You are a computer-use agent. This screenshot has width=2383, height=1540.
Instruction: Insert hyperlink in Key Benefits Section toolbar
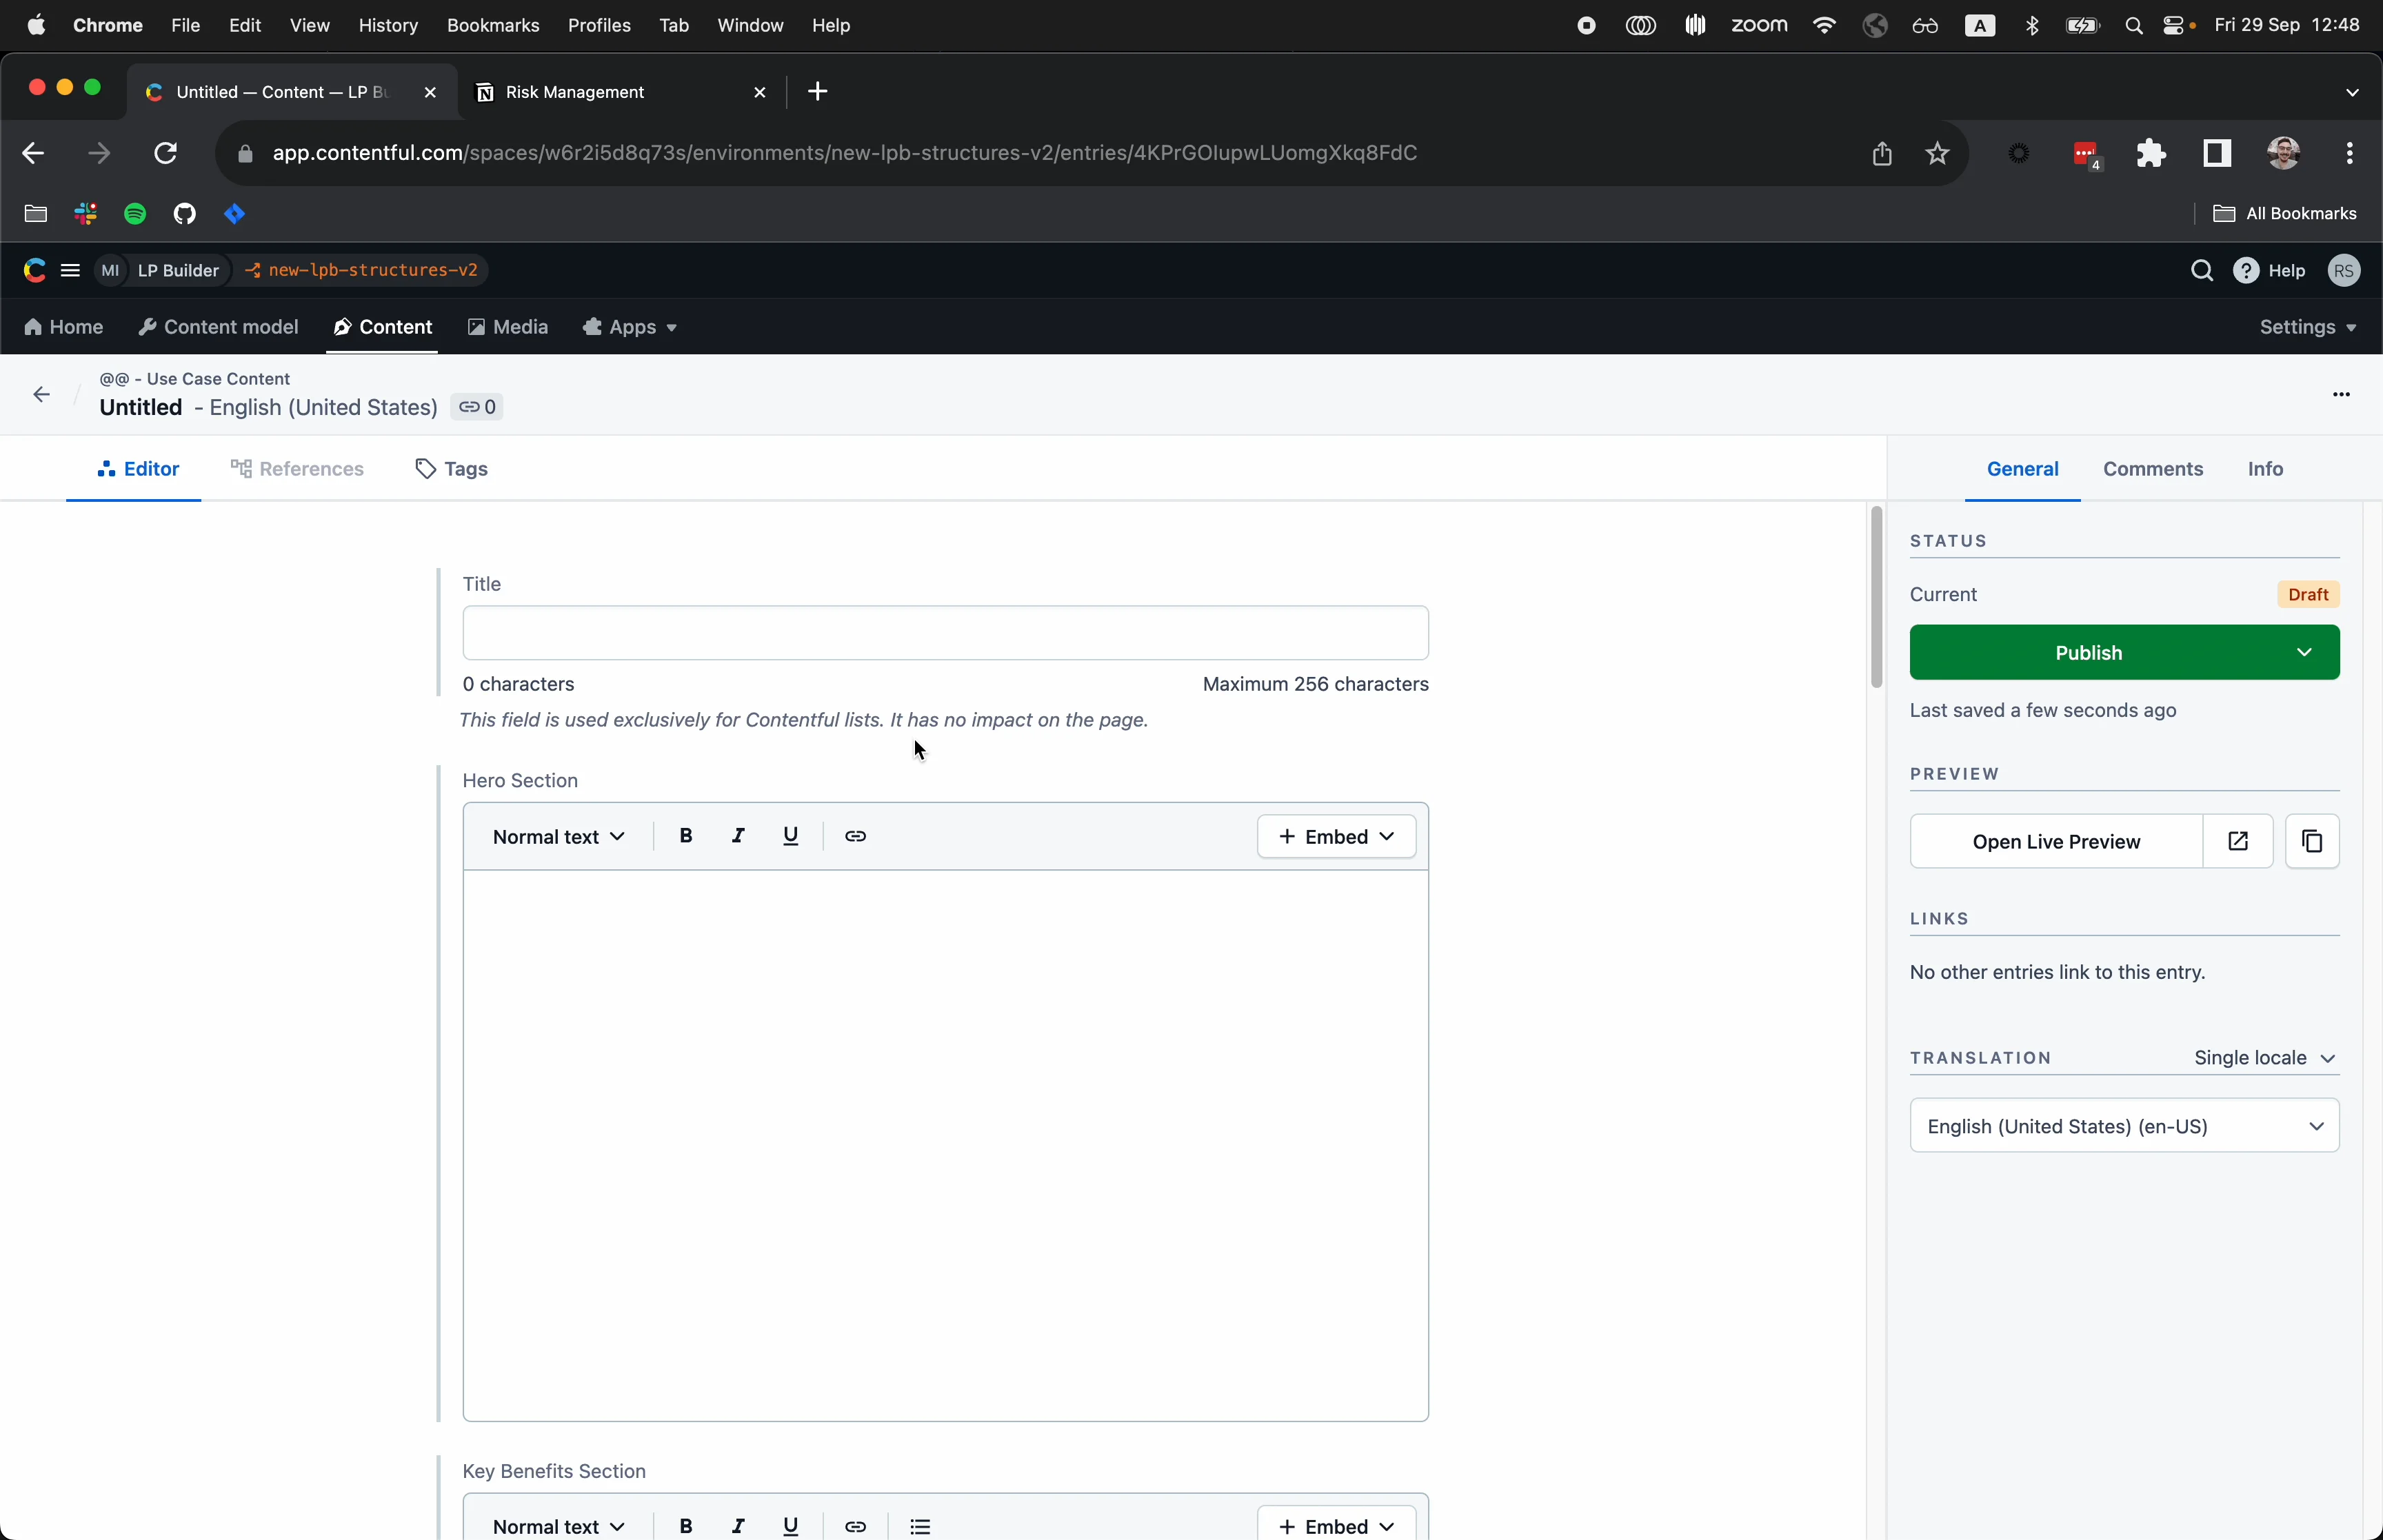click(855, 1526)
